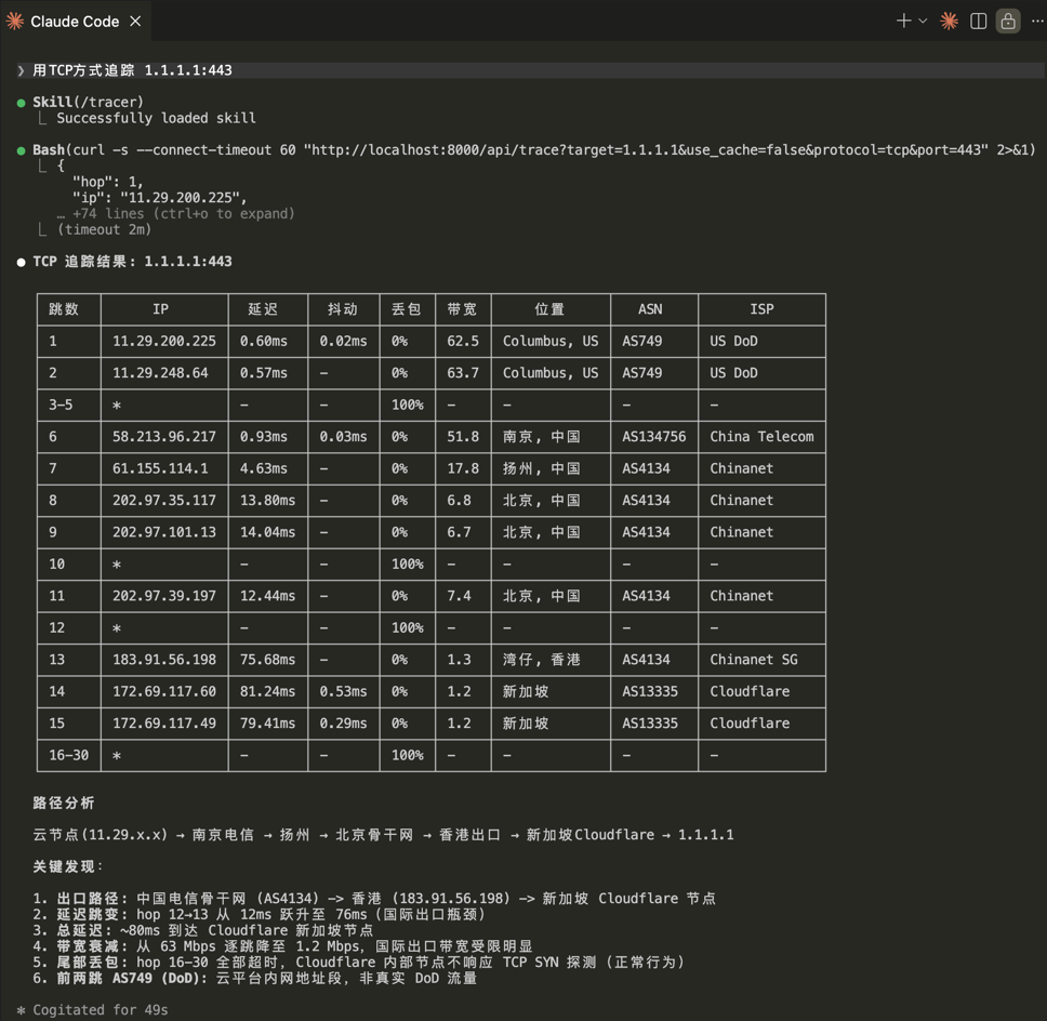
Task: Click finding 2 about 延迟跳变
Action: 259,915
